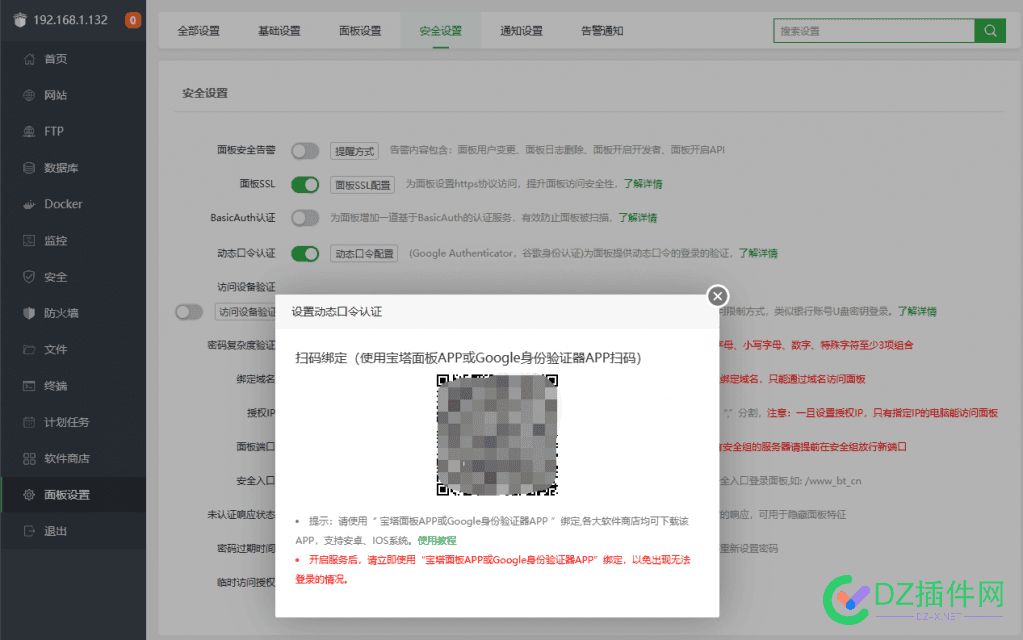Click the 安全设置 section heading
Image resolution: width=1023 pixels, height=640 pixels.
(x=205, y=93)
